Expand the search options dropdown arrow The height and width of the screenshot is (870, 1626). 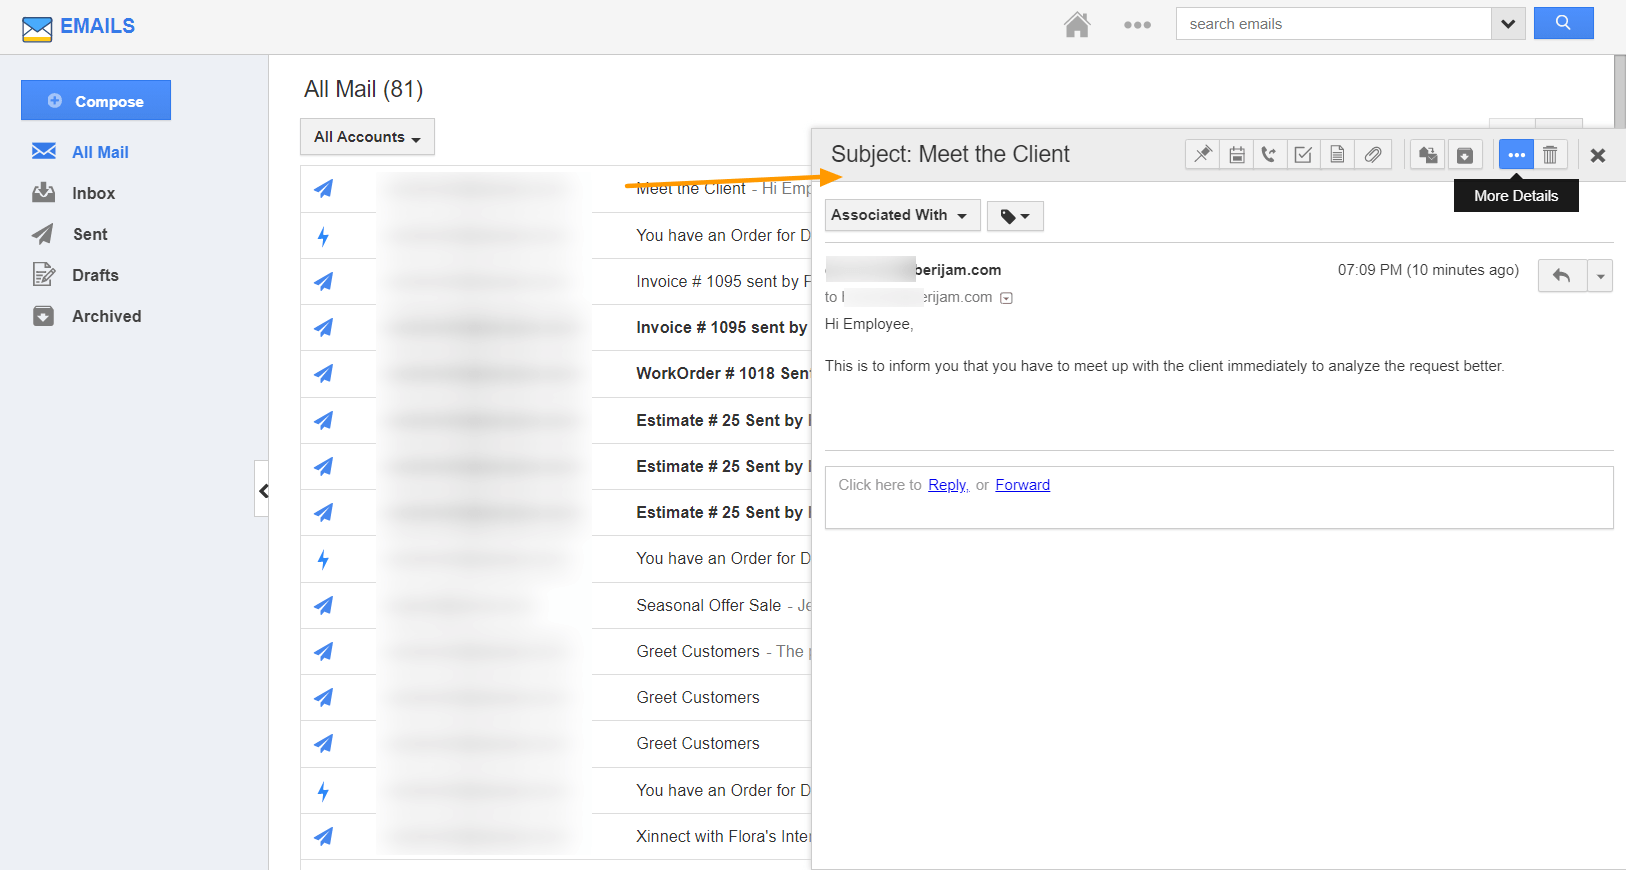[x=1508, y=23]
